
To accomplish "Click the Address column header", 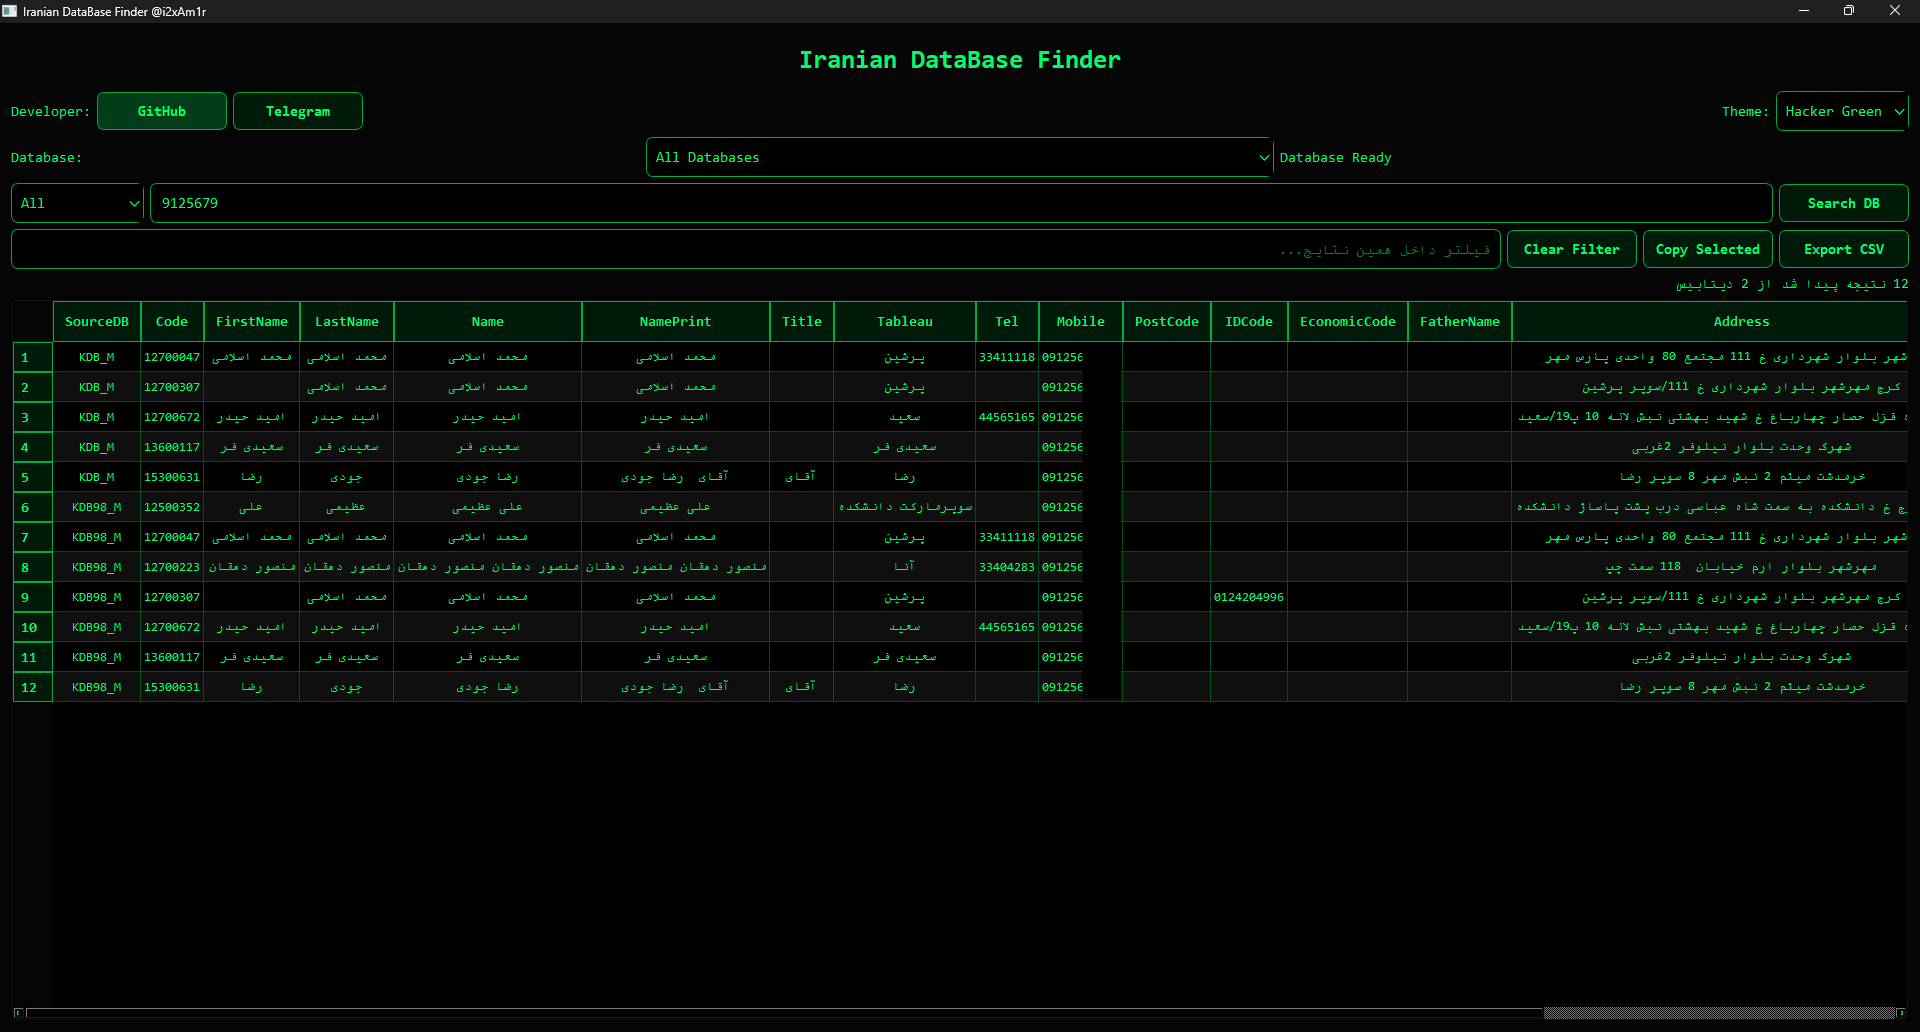I will coord(1710,321).
